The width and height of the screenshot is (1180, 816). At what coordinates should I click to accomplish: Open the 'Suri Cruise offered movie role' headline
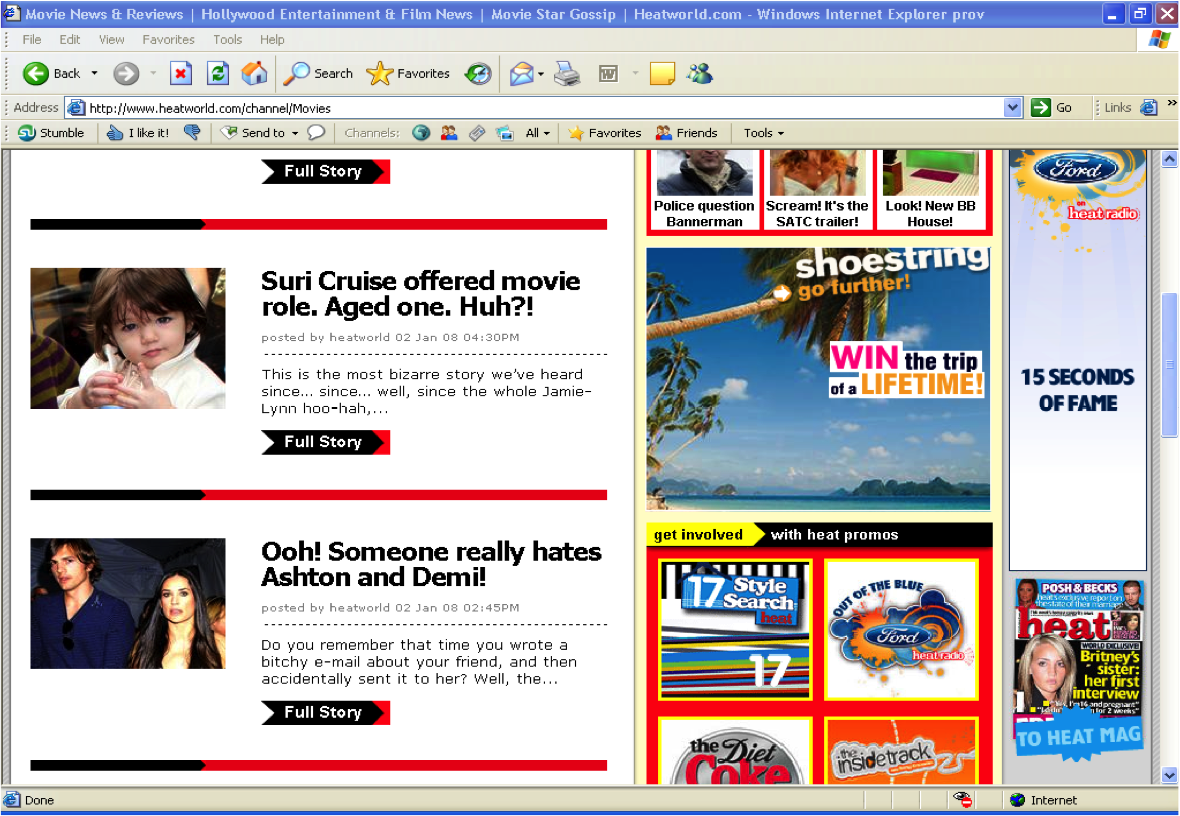pos(421,294)
